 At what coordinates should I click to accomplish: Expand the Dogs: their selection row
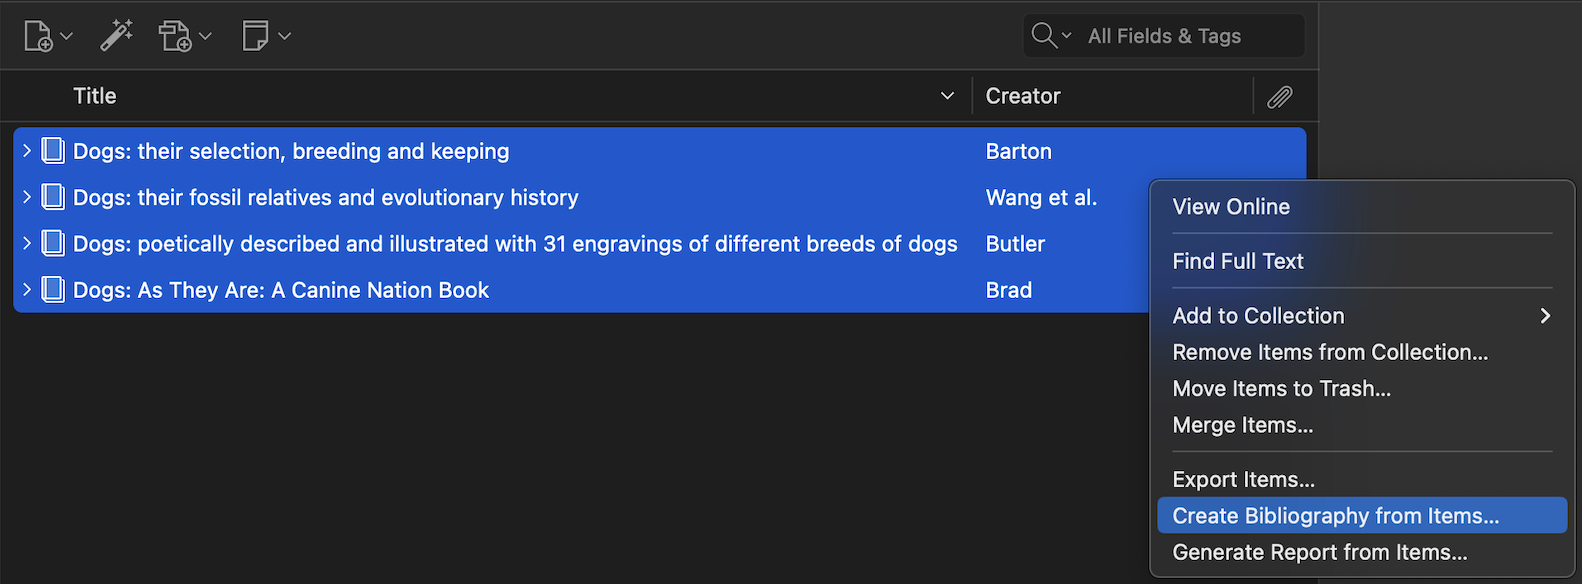27,151
